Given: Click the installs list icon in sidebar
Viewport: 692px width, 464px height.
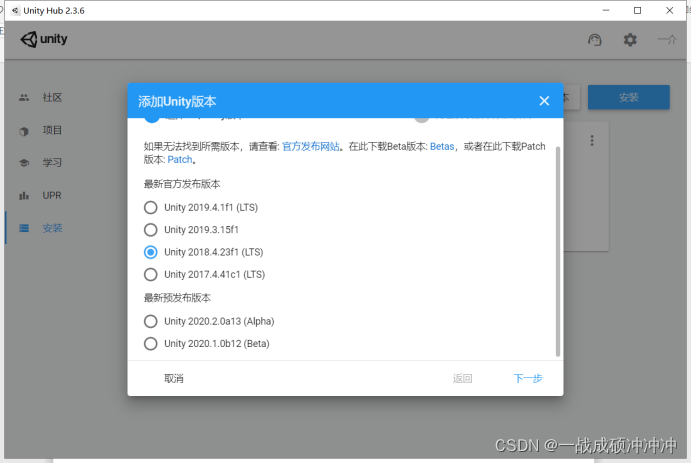Looking at the screenshot, I should 24,228.
